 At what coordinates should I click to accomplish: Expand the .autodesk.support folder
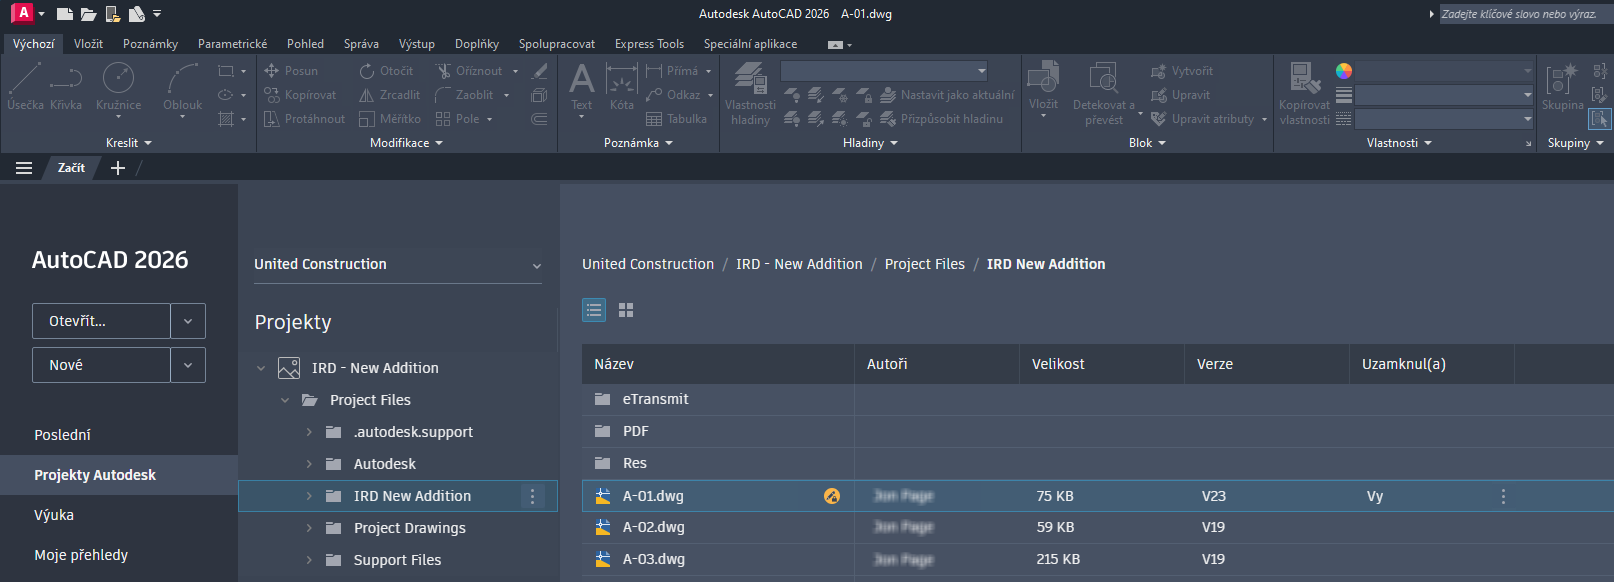pos(309,432)
